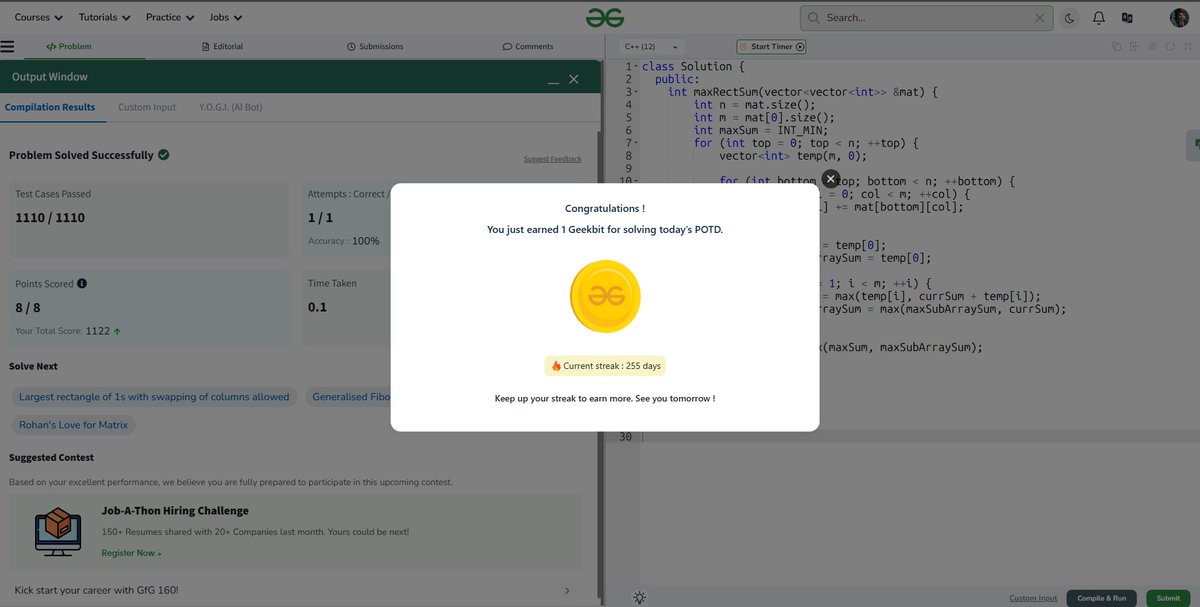Expand the Courses dropdown menu
Image resolution: width=1200 pixels, height=607 pixels.
coord(39,17)
